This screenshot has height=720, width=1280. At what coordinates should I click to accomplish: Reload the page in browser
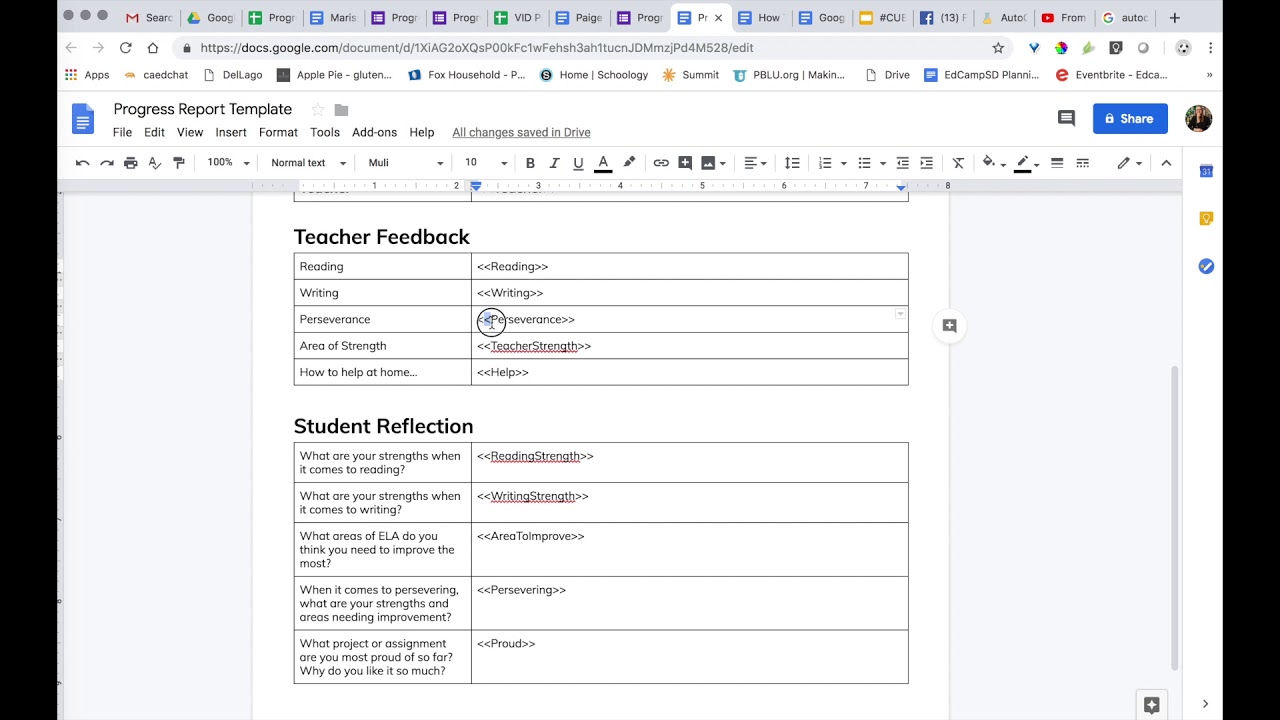125,47
